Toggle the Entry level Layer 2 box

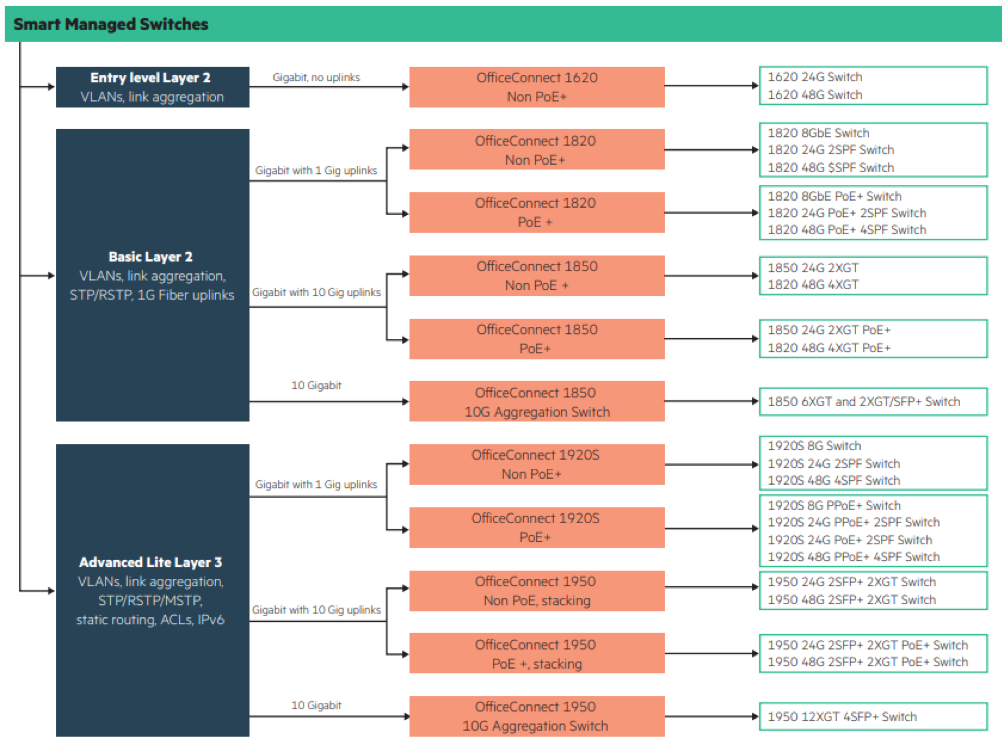[152, 87]
